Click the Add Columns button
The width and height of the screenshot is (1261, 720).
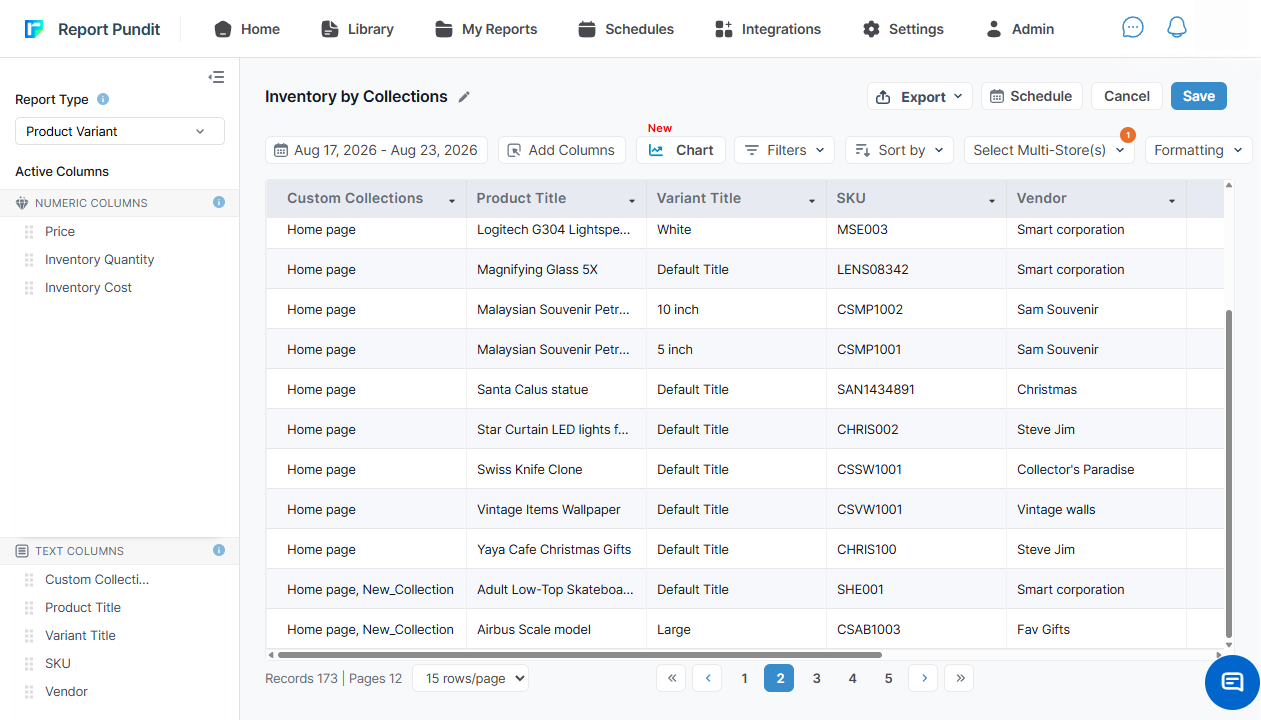[x=561, y=150]
